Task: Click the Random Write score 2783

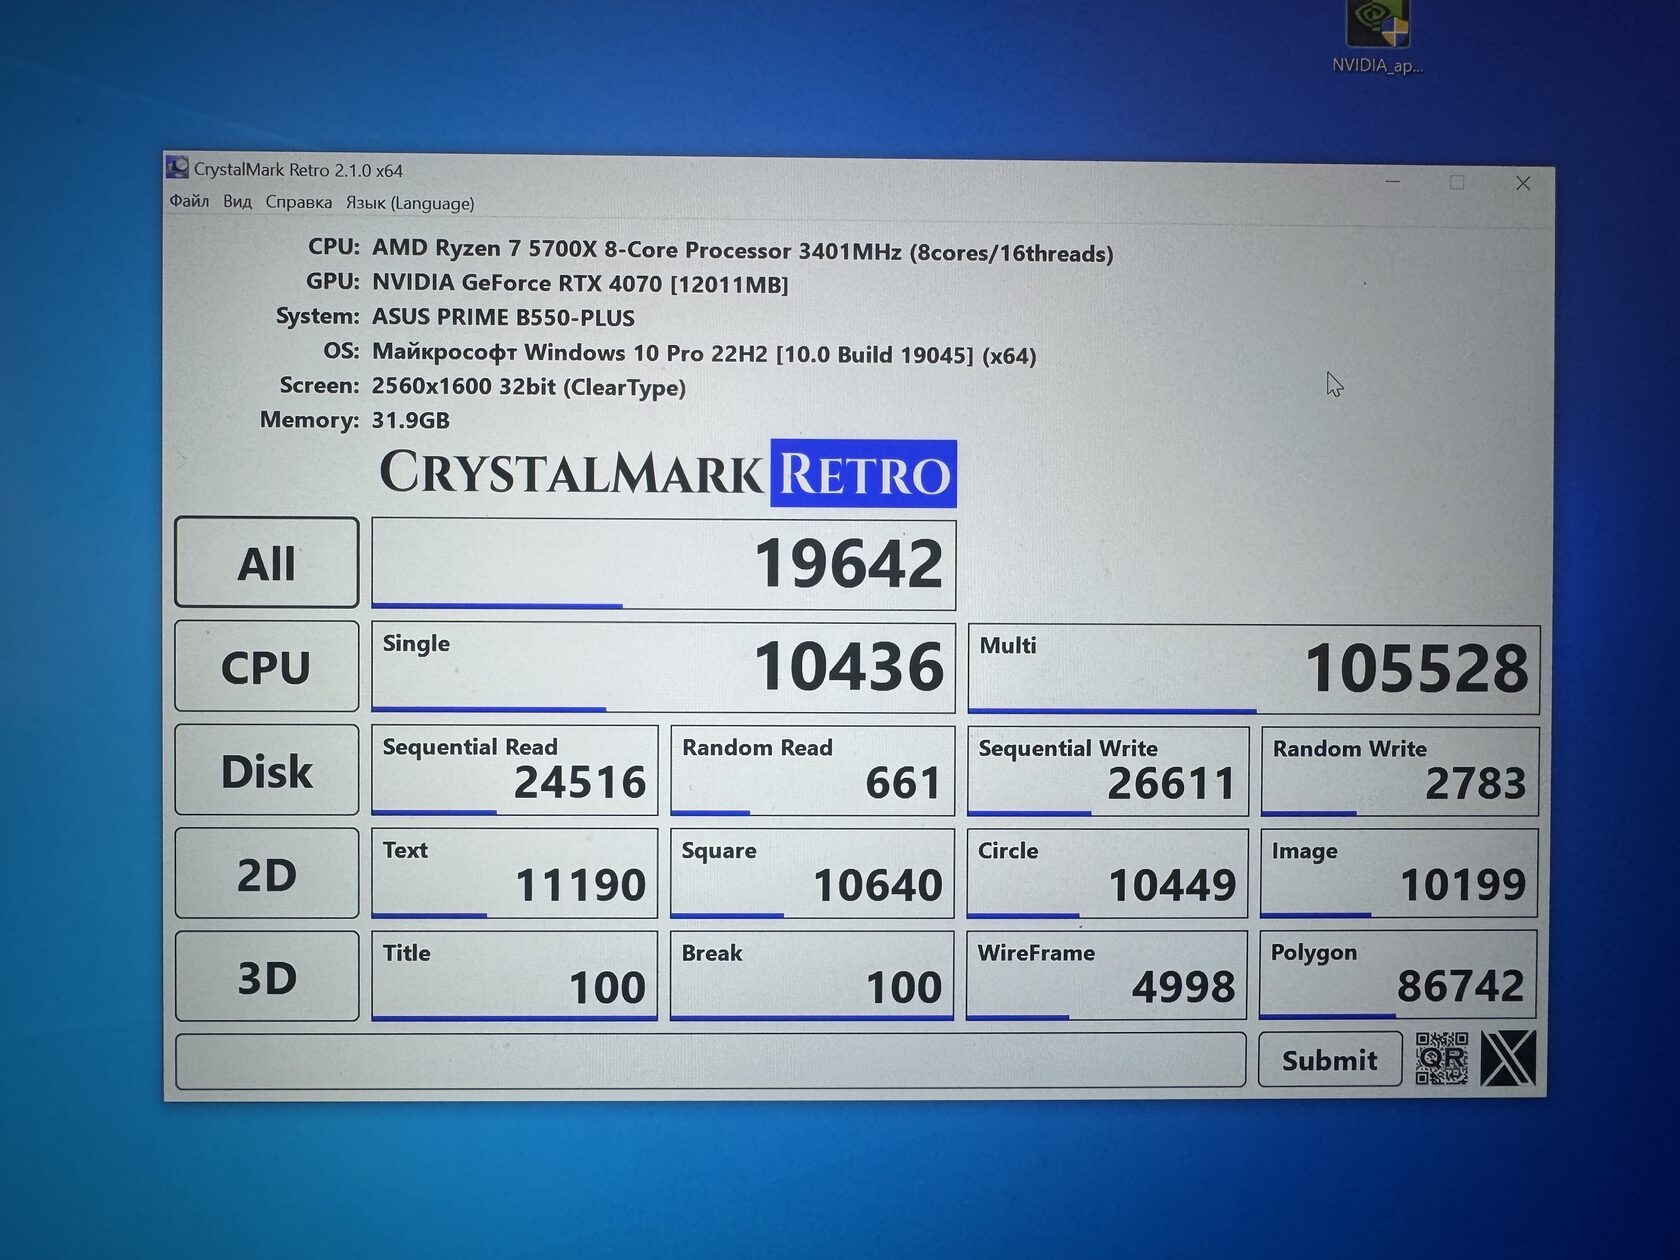Action: 1400,772
